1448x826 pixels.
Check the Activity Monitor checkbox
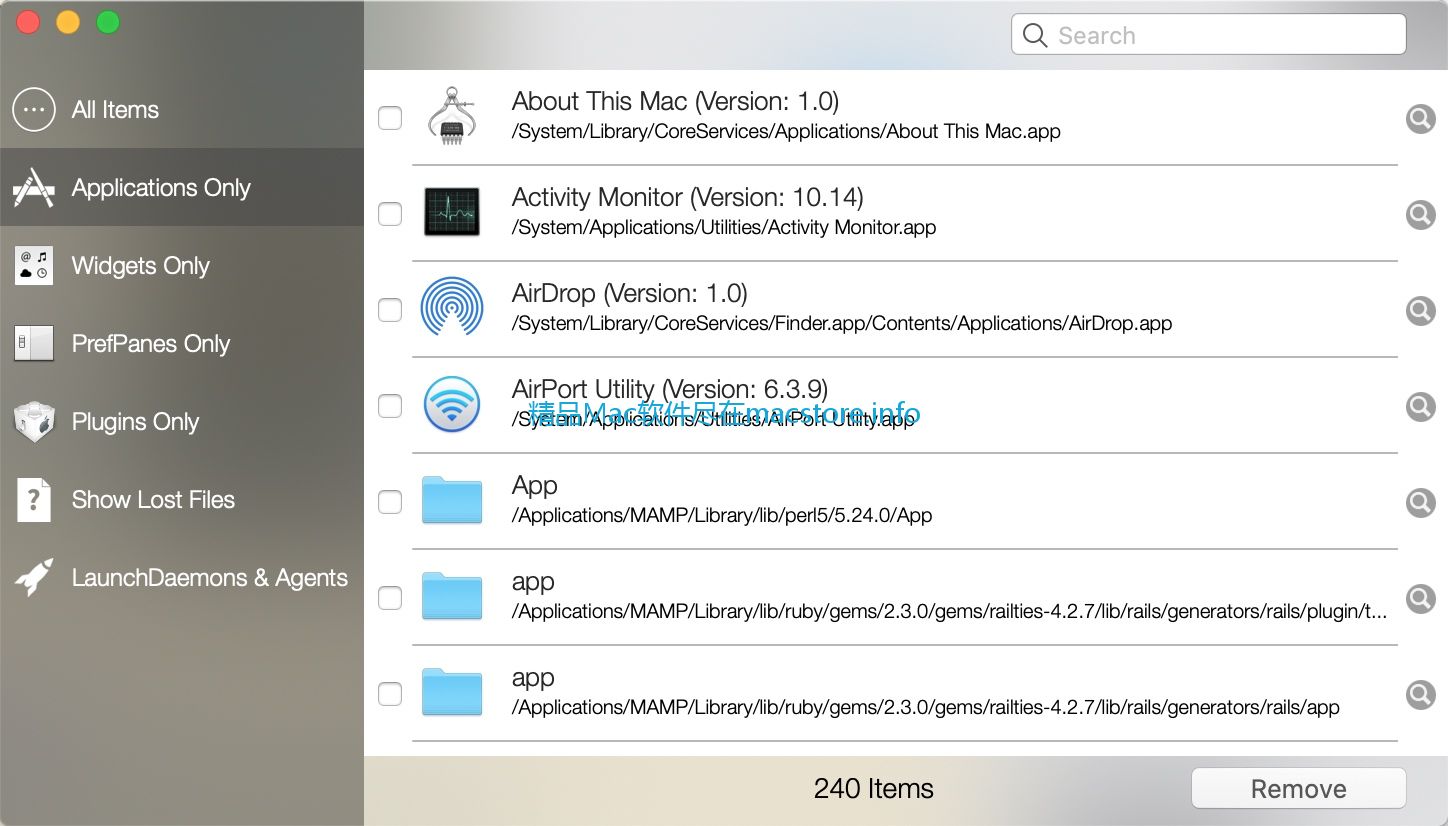point(390,214)
